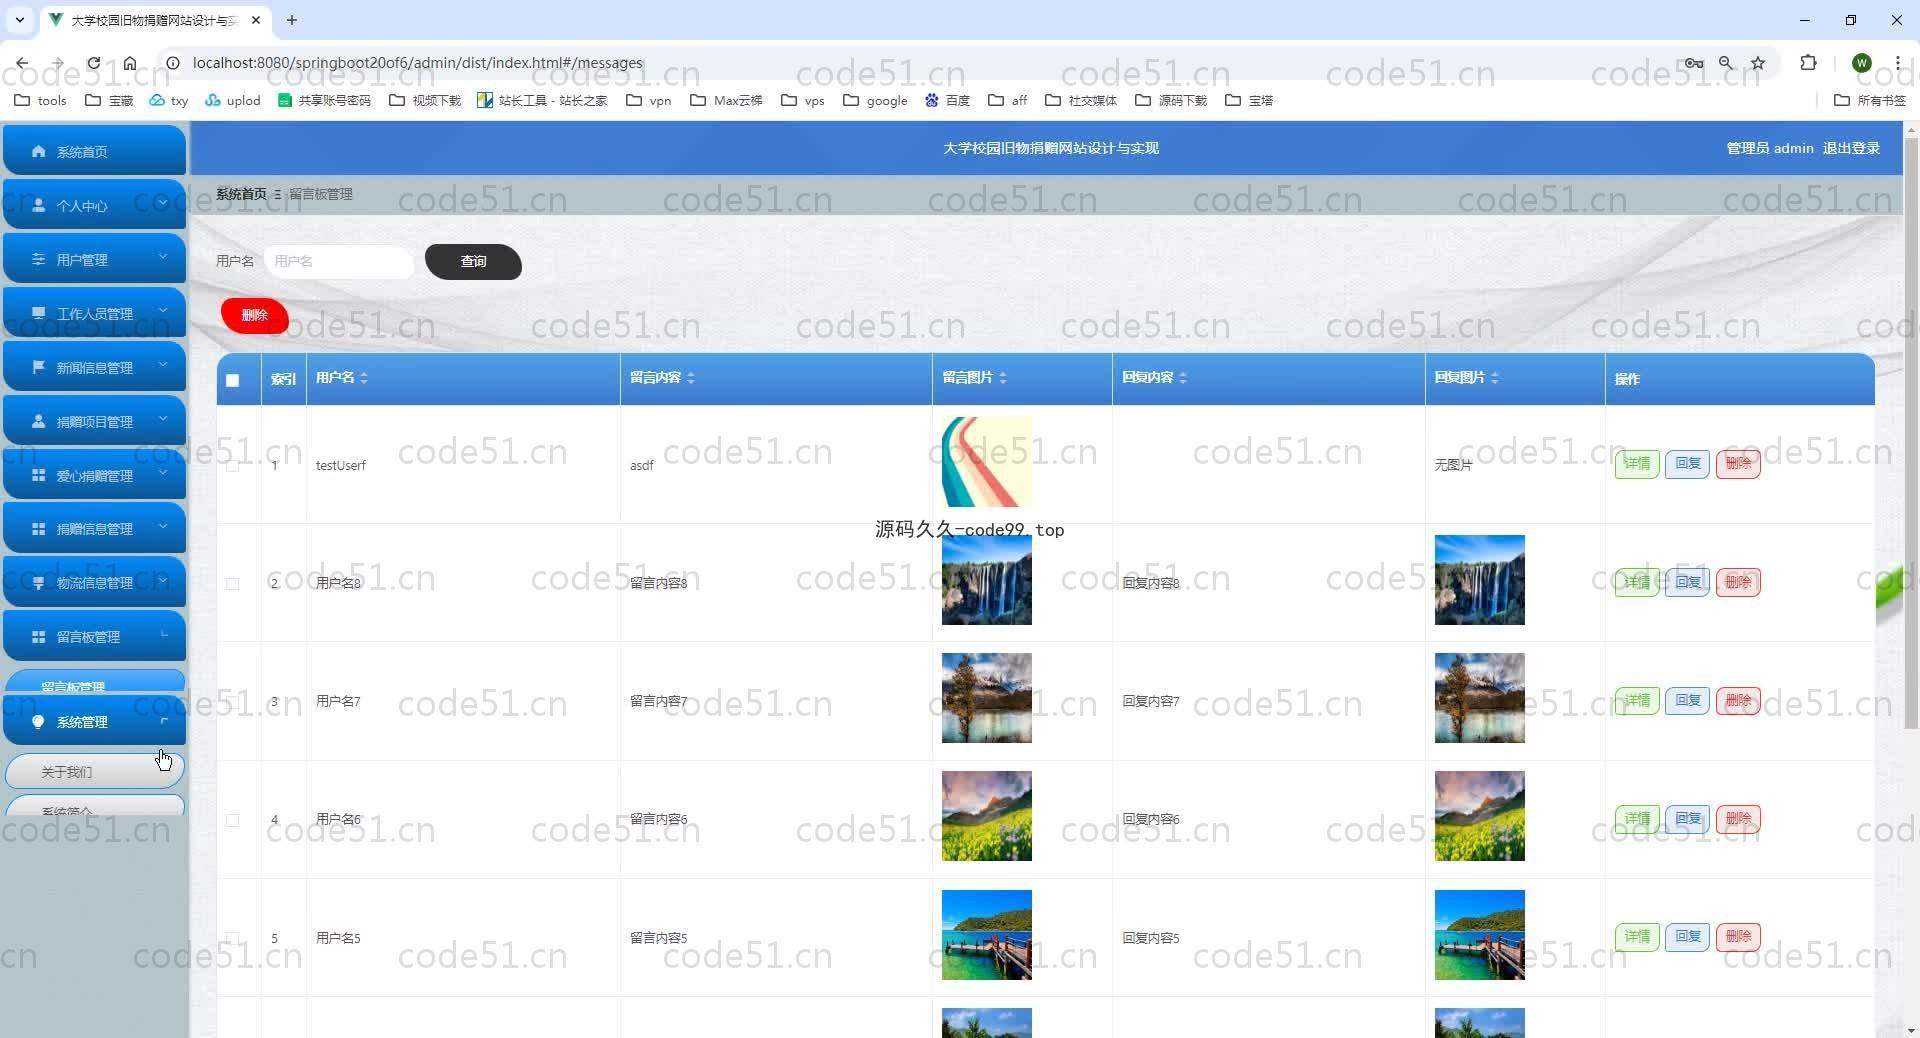The image size is (1920, 1038).
Task: Open browser home page icon
Action: coord(130,62)
